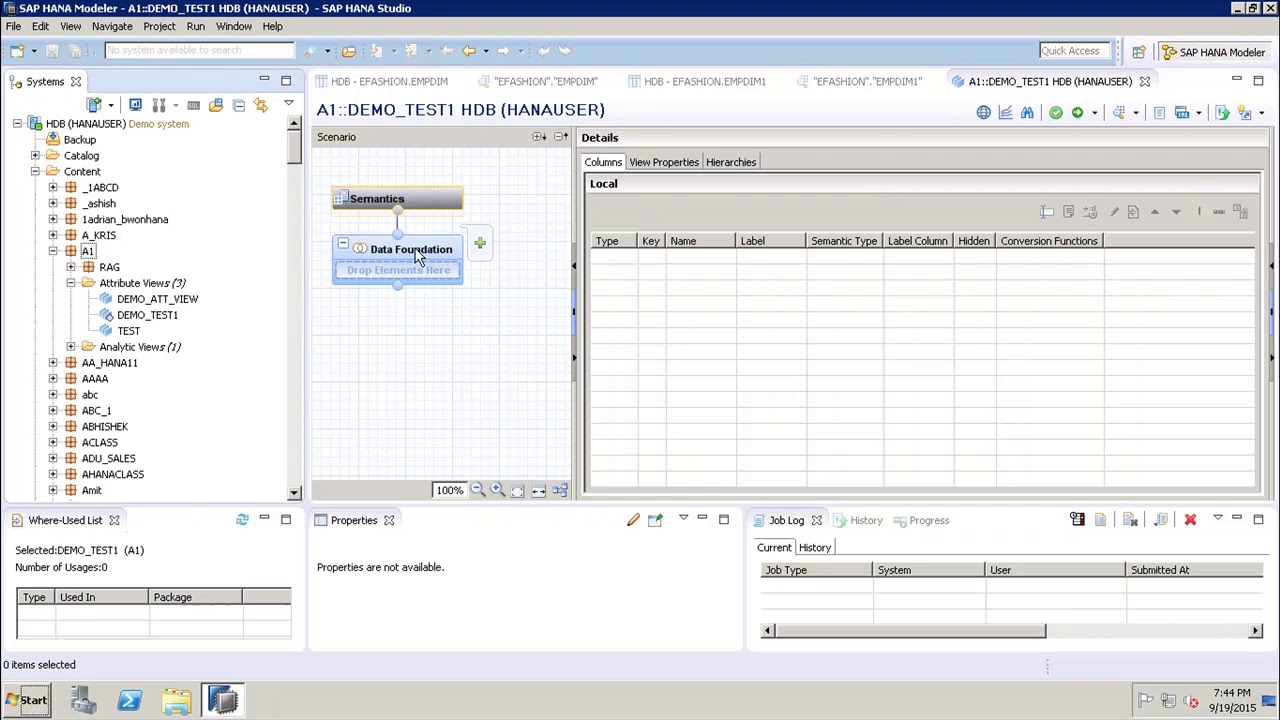Image resolution: width=1280 pixels, height=720 pixels.
Task: Click the refresh icon in Where-Used List panel
Action: (x=242, y=520)
